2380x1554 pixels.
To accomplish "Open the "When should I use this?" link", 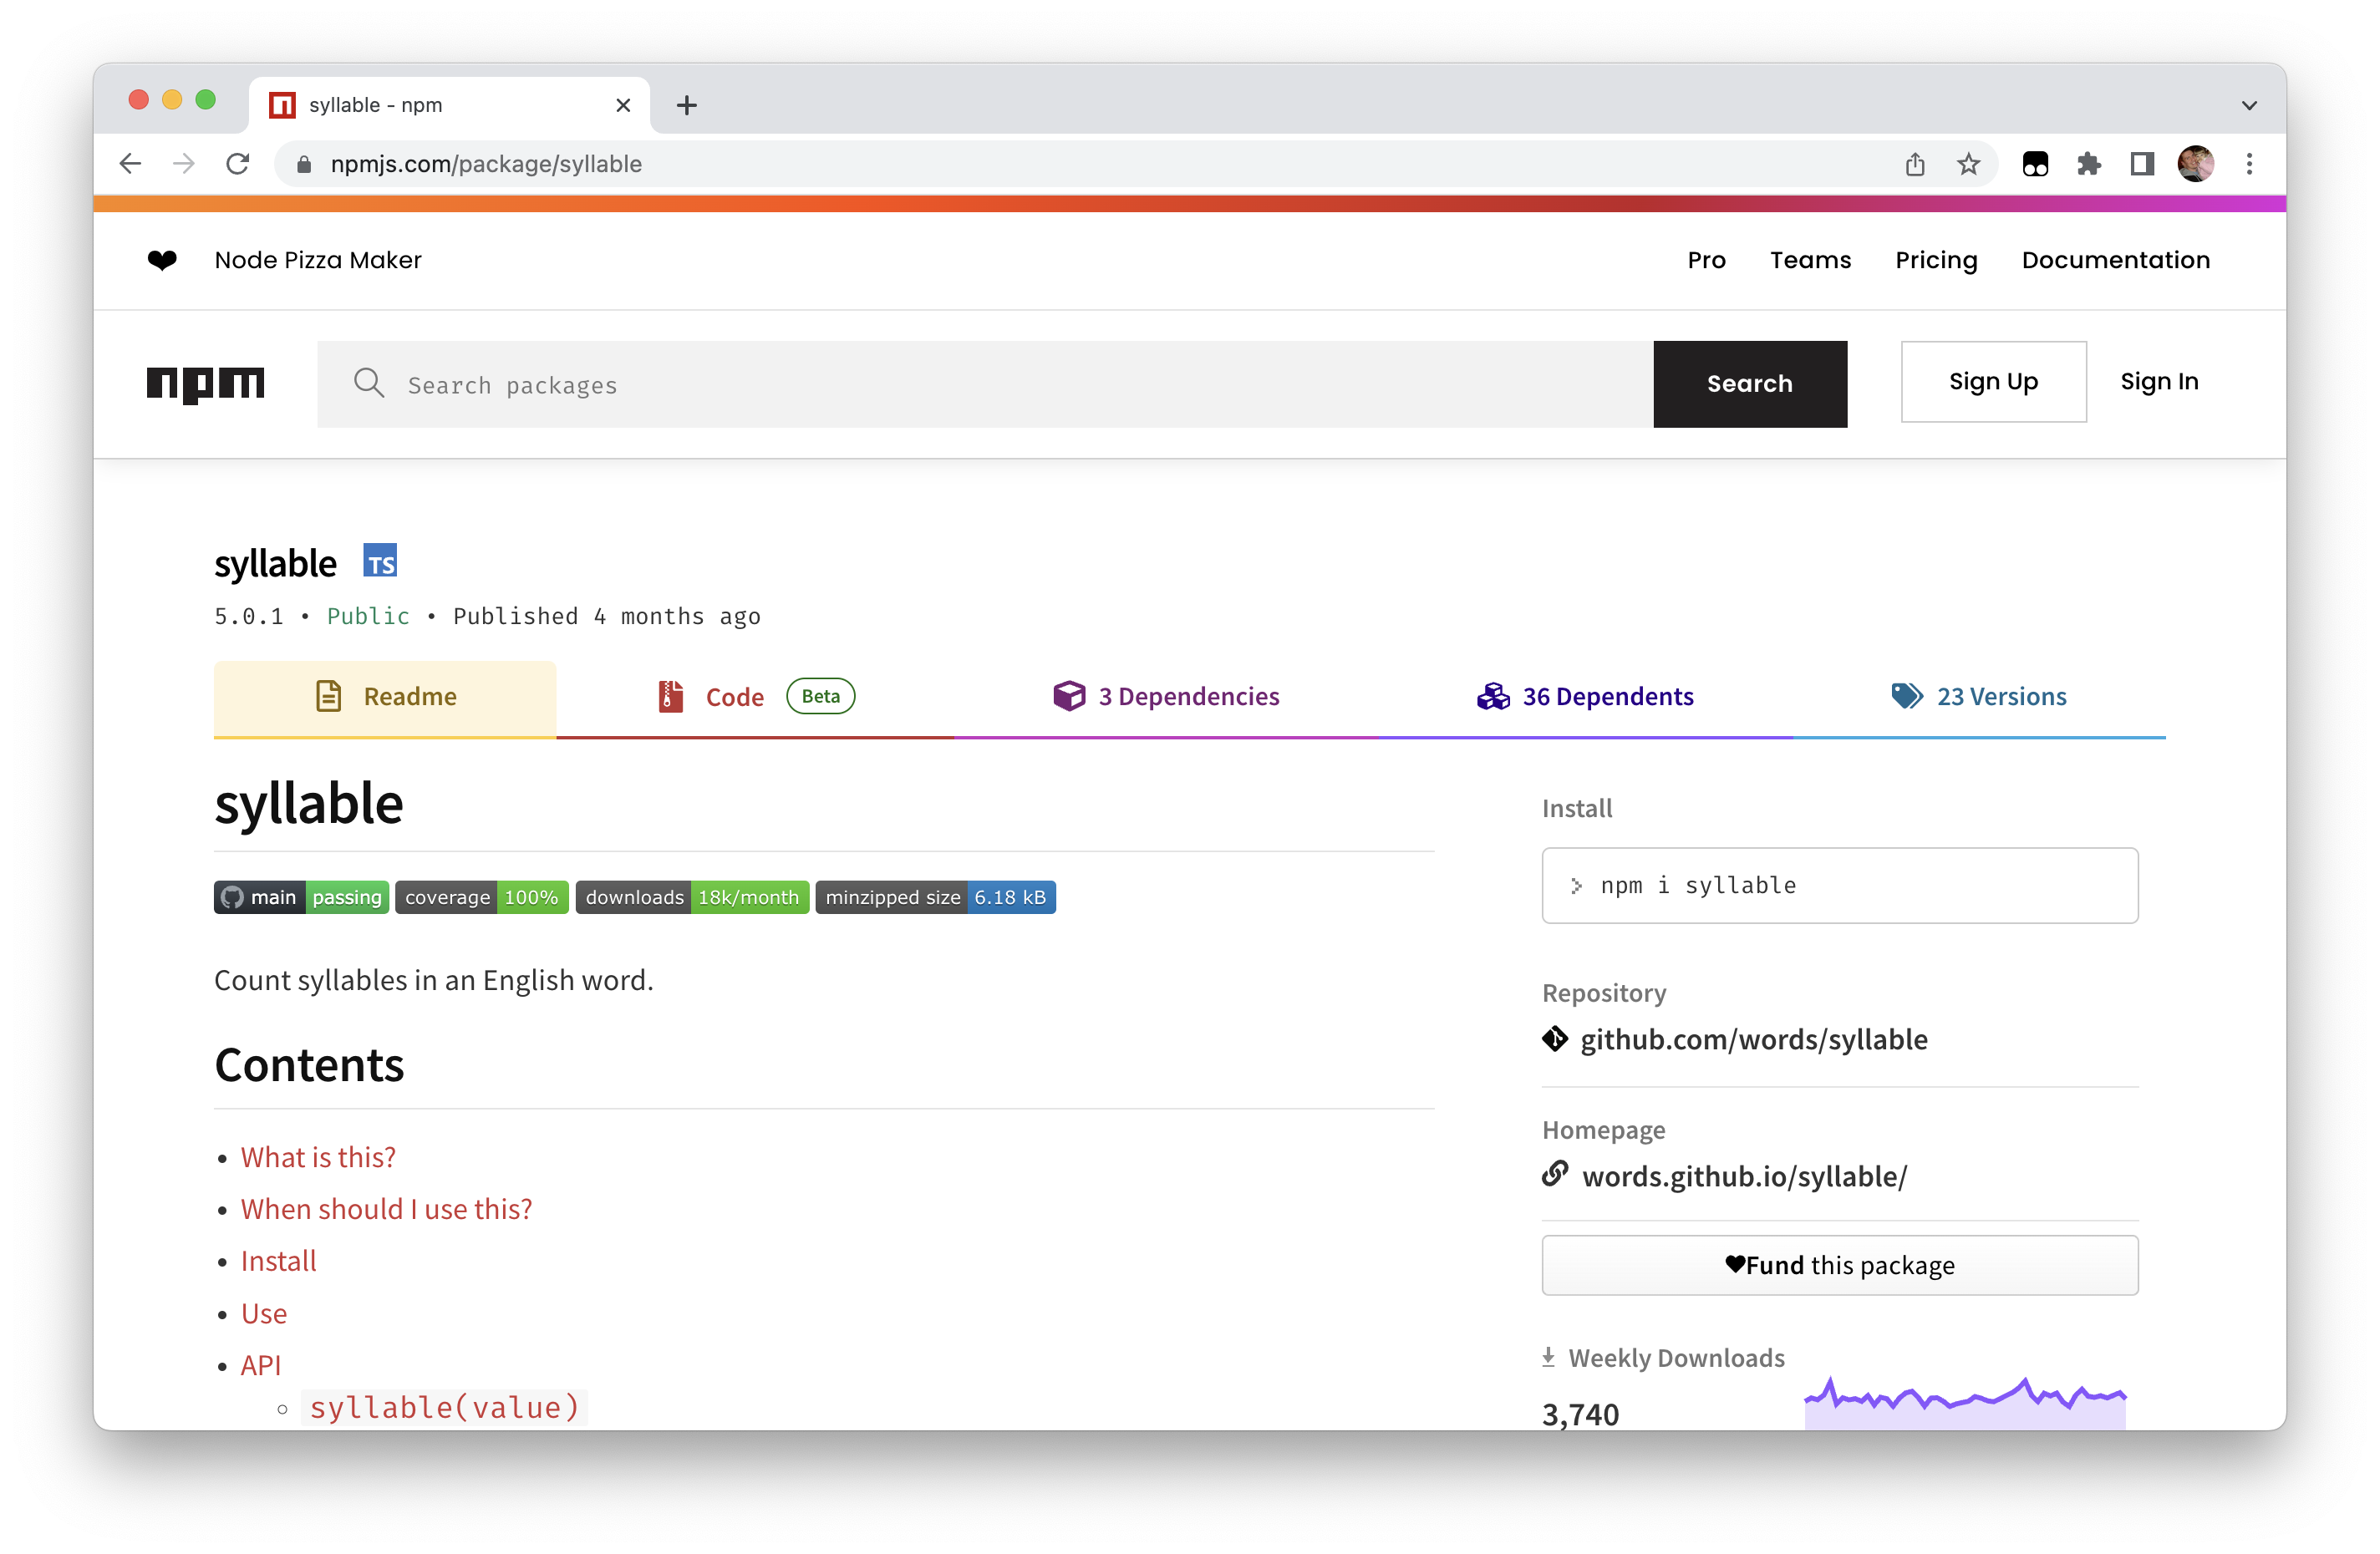I will coord(386,1208).
